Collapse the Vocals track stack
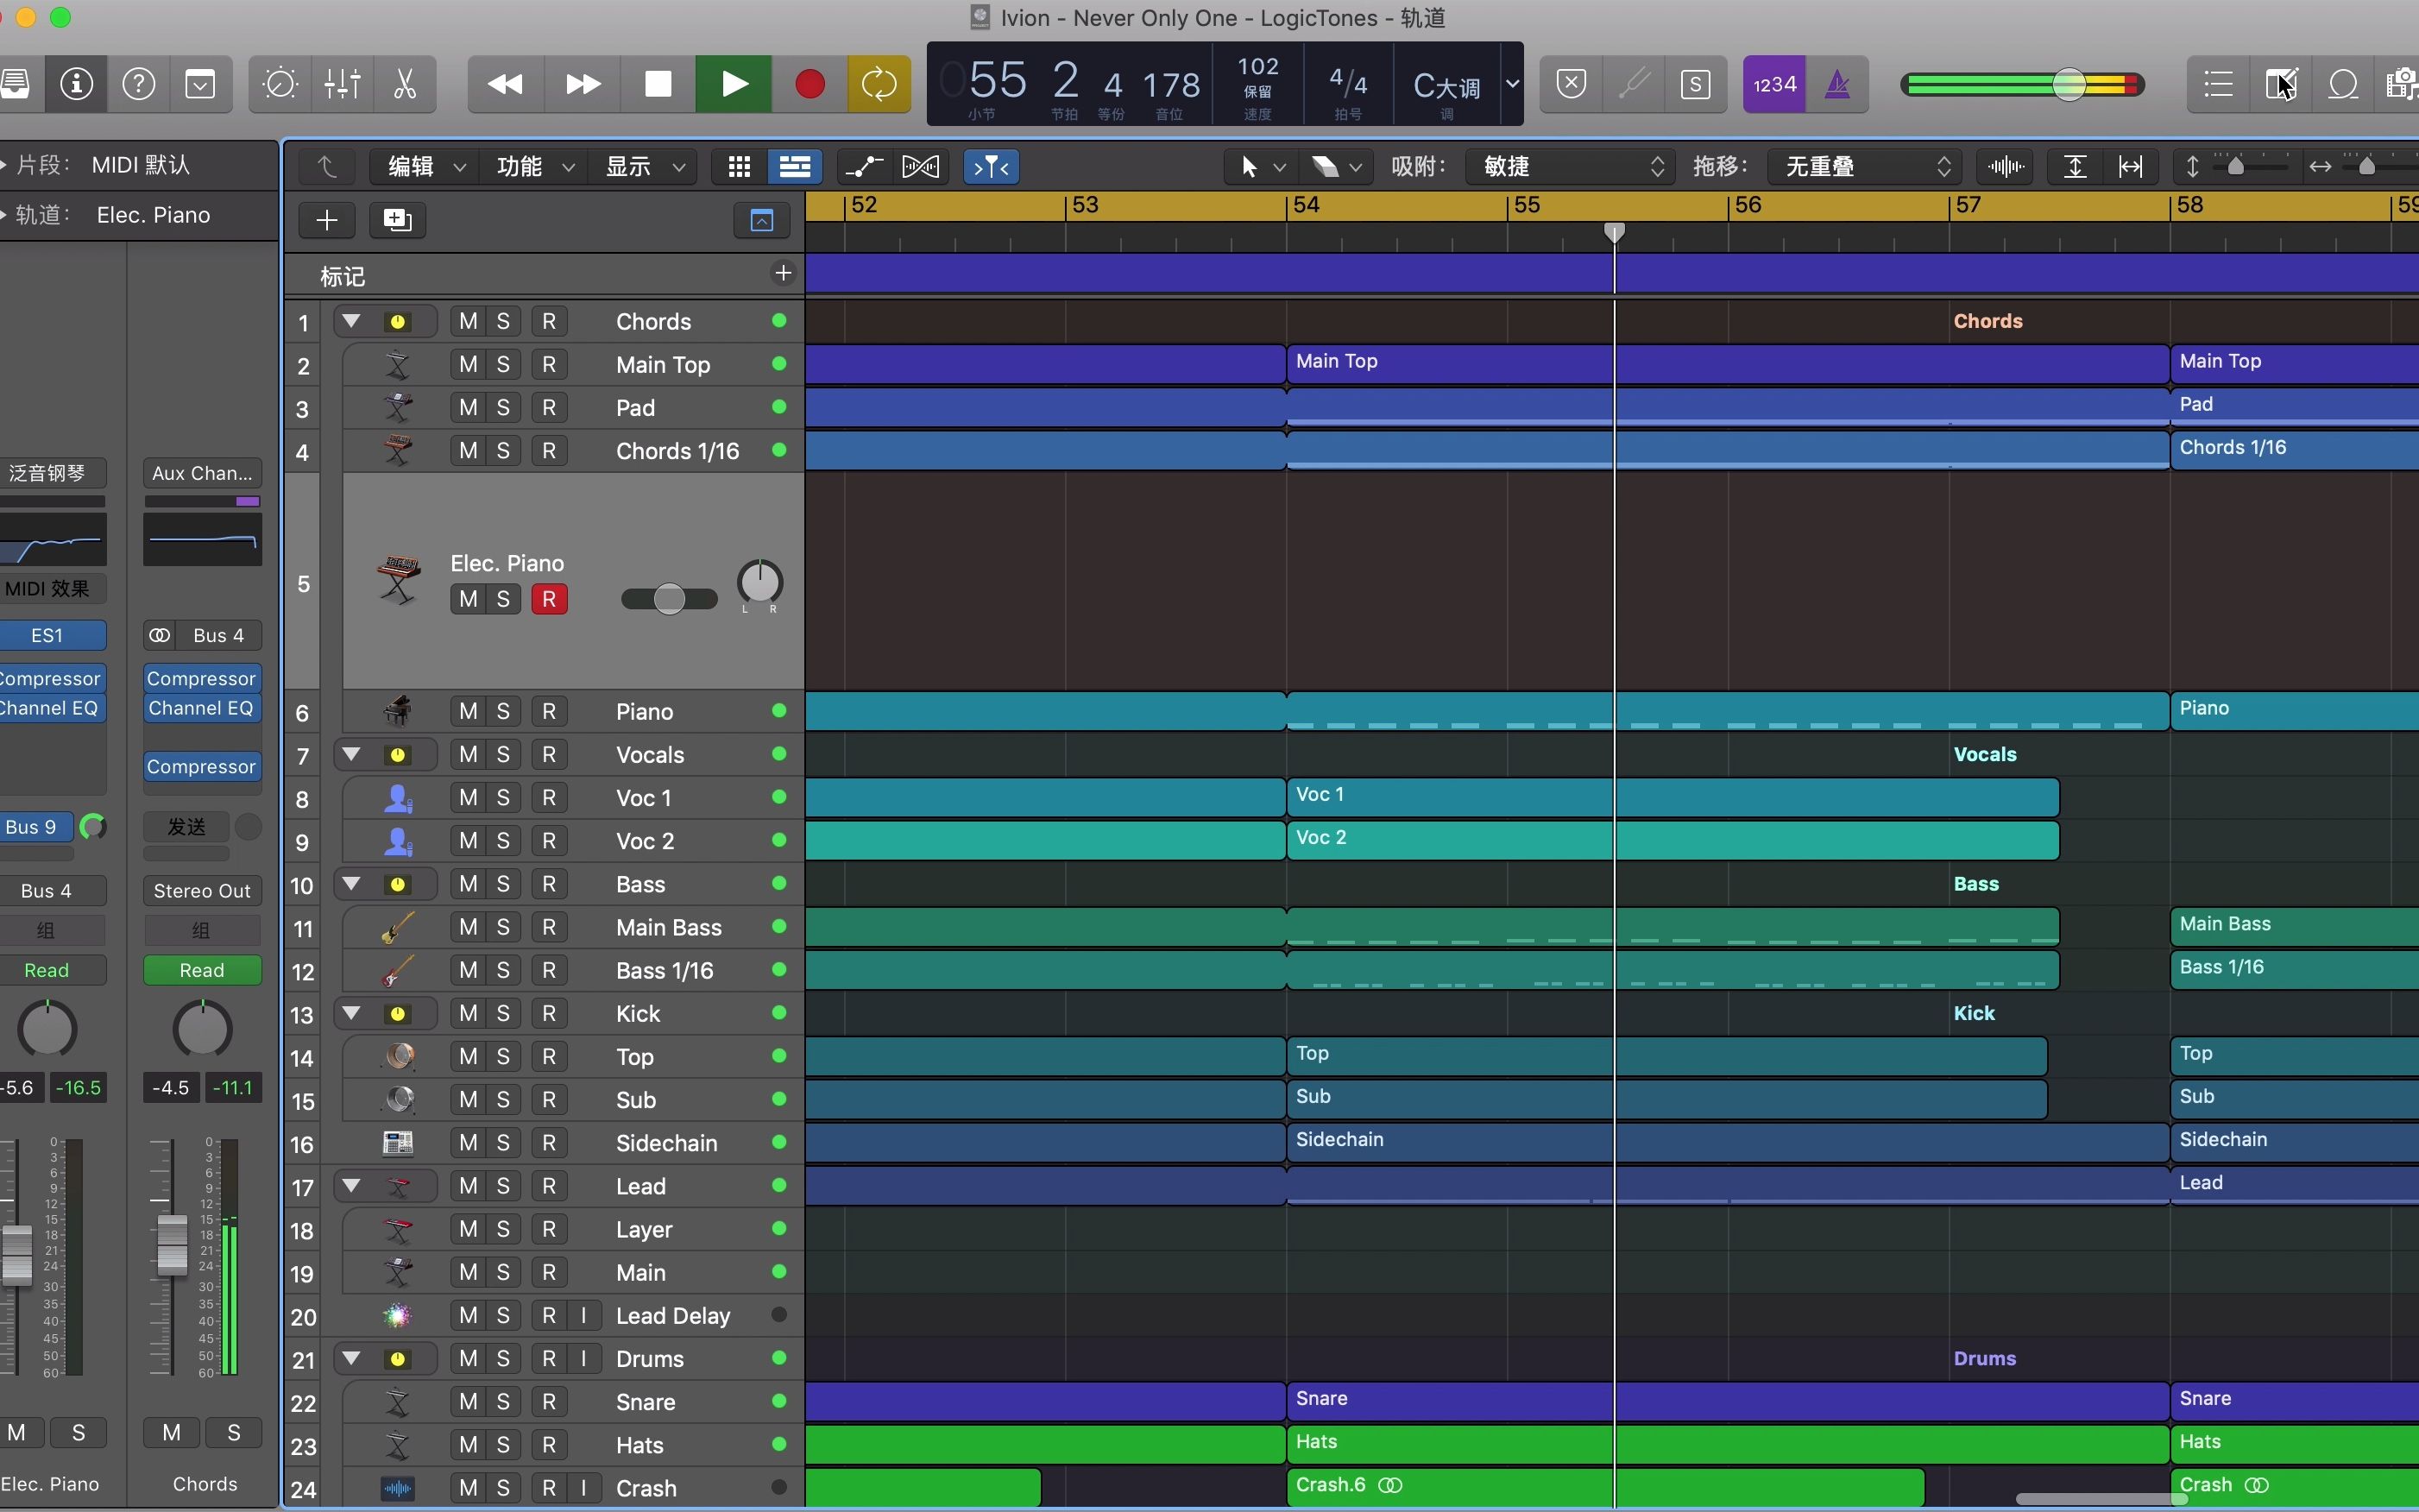This screenshot has height=1512, width=2419. coord(351,754)
